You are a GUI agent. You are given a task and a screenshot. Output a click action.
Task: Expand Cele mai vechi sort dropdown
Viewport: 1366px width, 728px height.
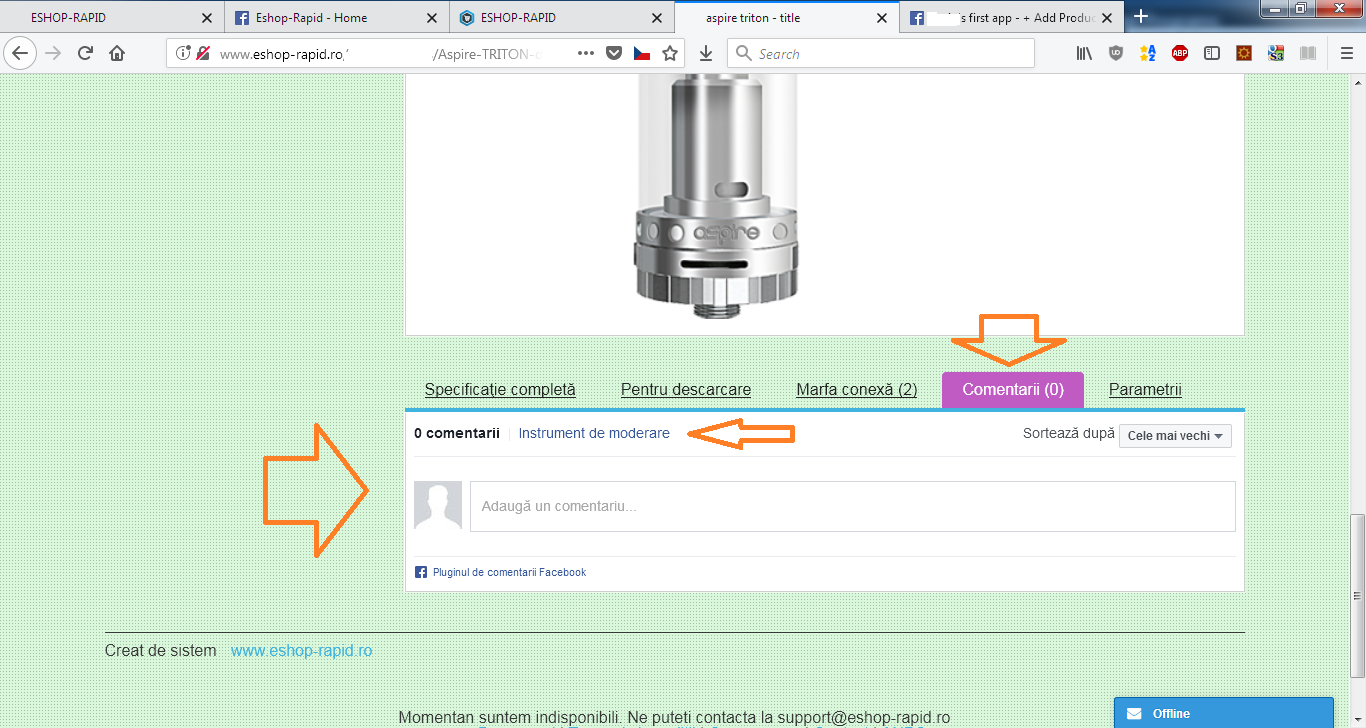coord(1175,436)
